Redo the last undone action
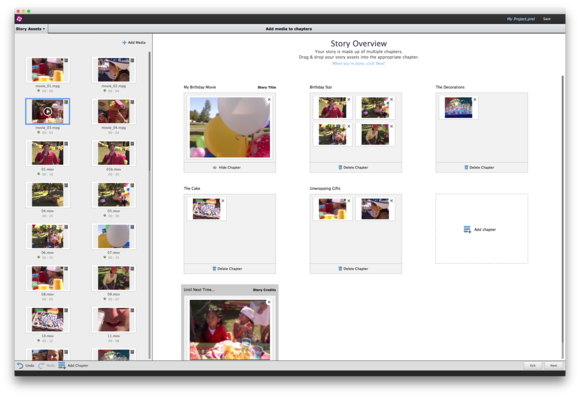Viewport: 580px width, 397px height. coord(47,366)
